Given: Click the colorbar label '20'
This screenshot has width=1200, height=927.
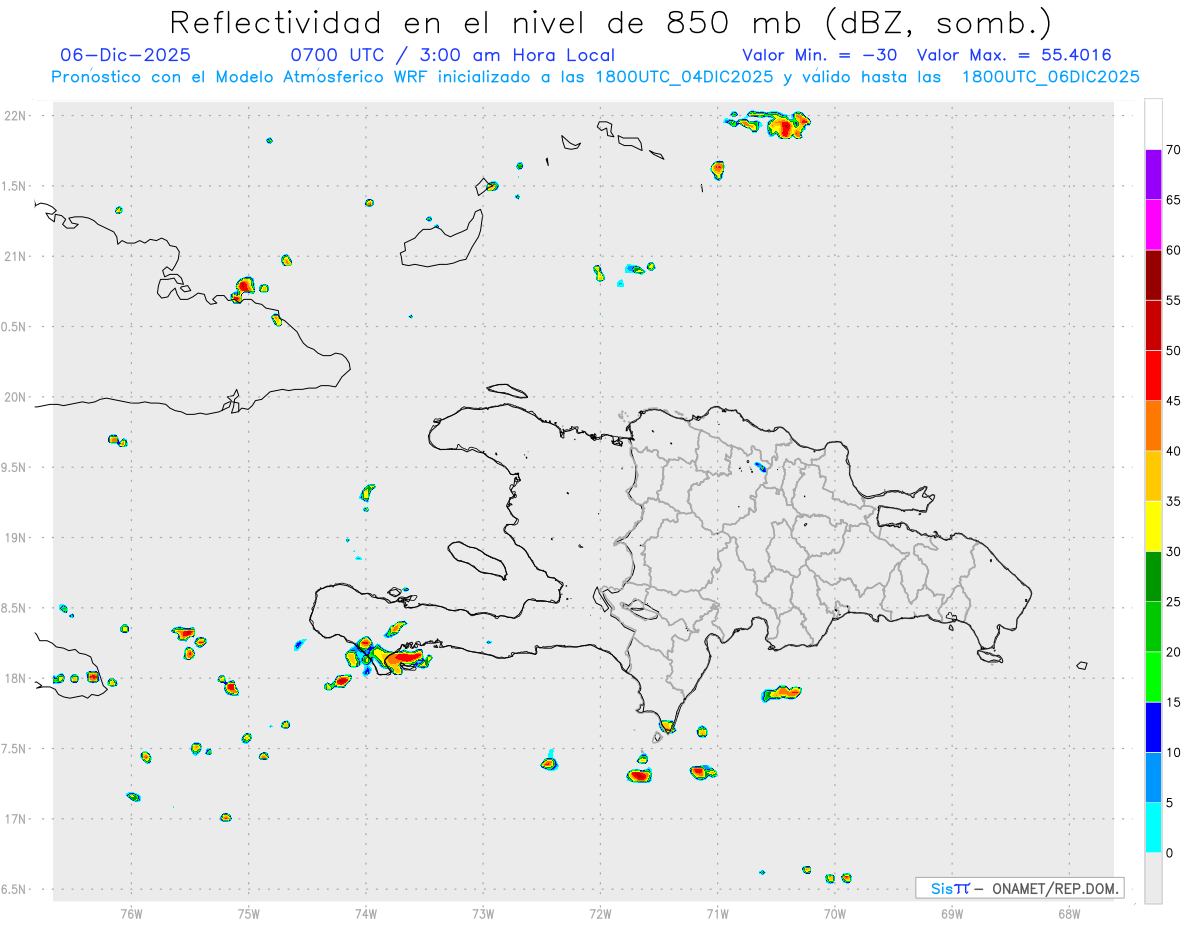Looking at the screenshot, I should (1173, 652).
